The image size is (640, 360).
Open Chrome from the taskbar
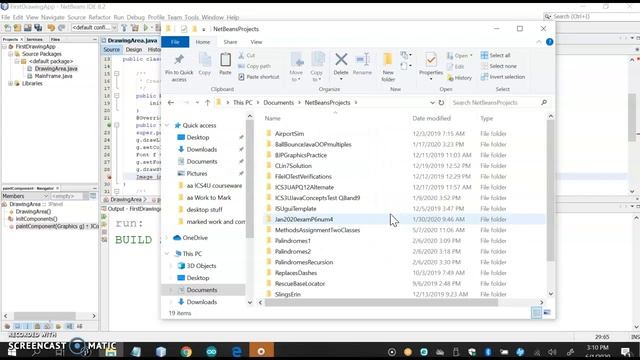[186, 351]
